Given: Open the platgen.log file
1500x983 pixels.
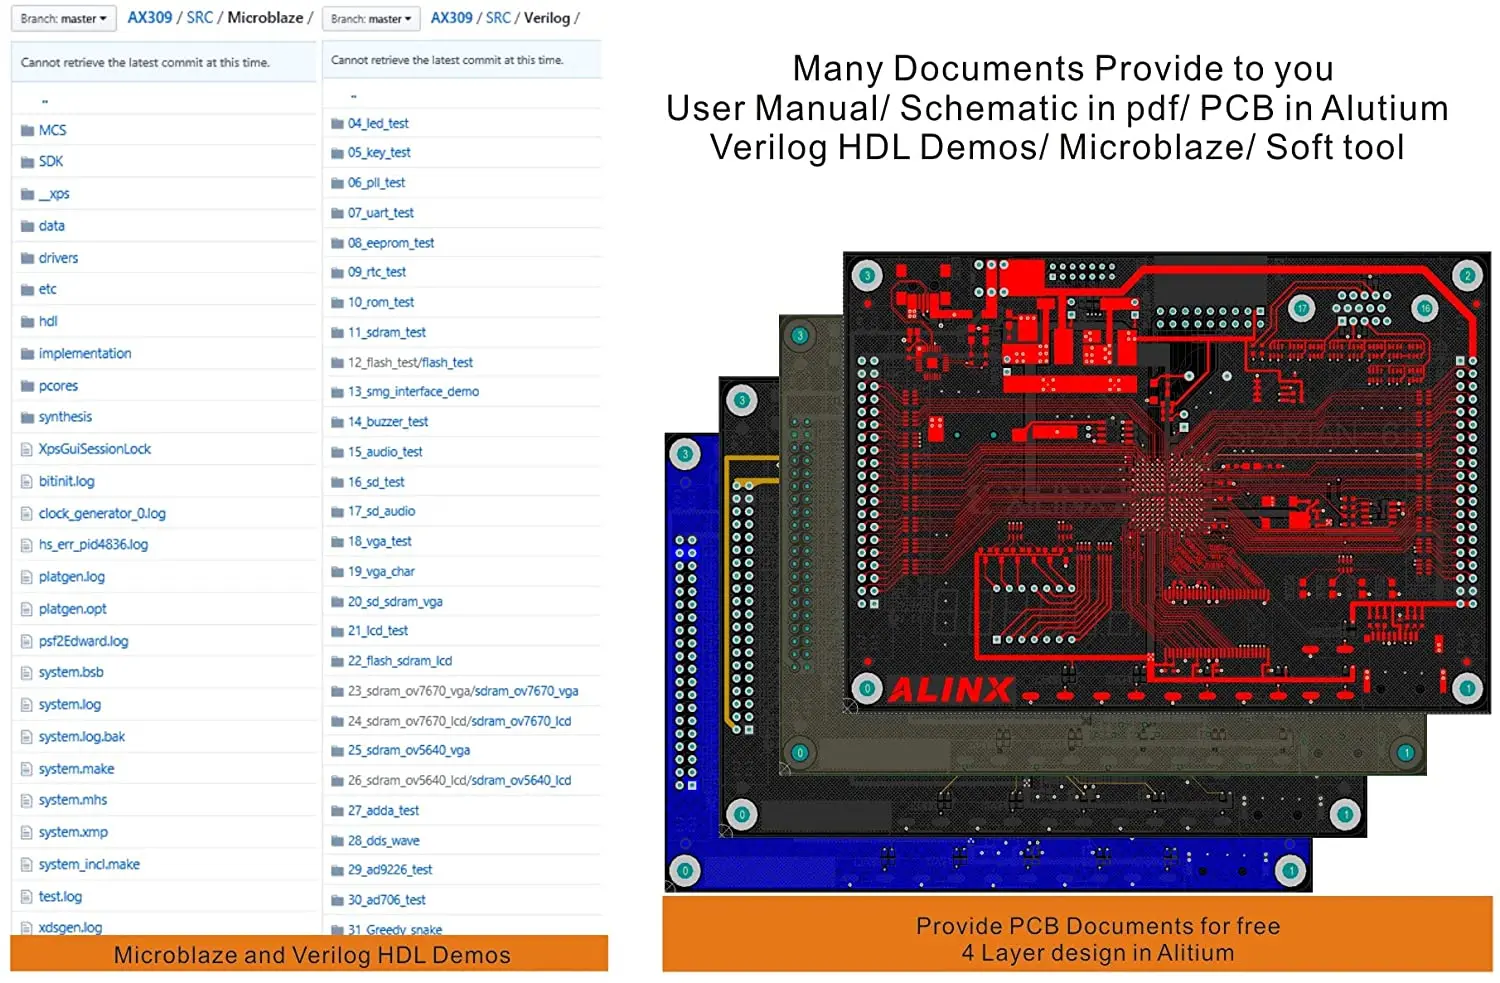Looking at the screenshot, I should pos(72,577).
